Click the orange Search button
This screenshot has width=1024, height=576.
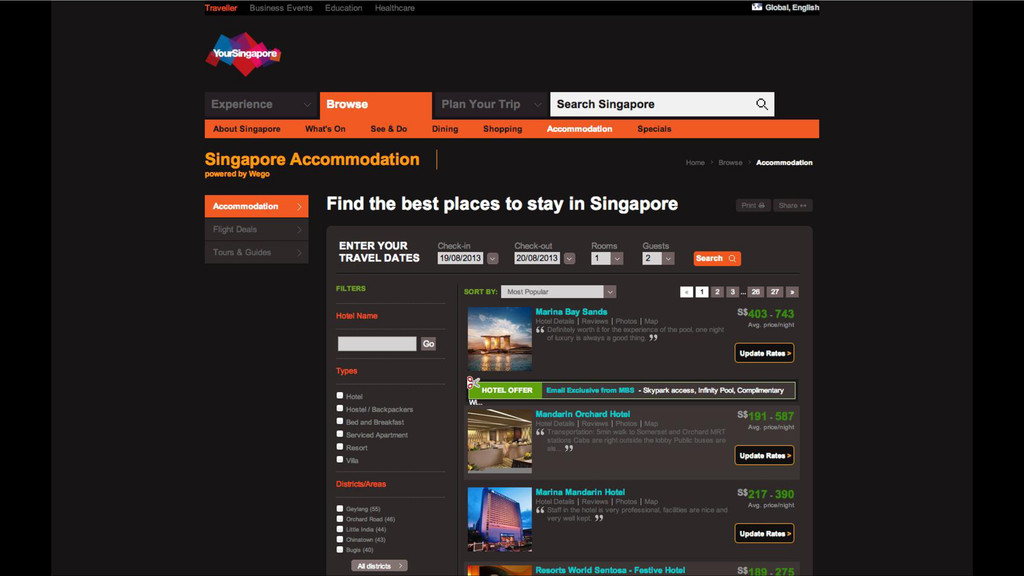(x=716, y=259)
